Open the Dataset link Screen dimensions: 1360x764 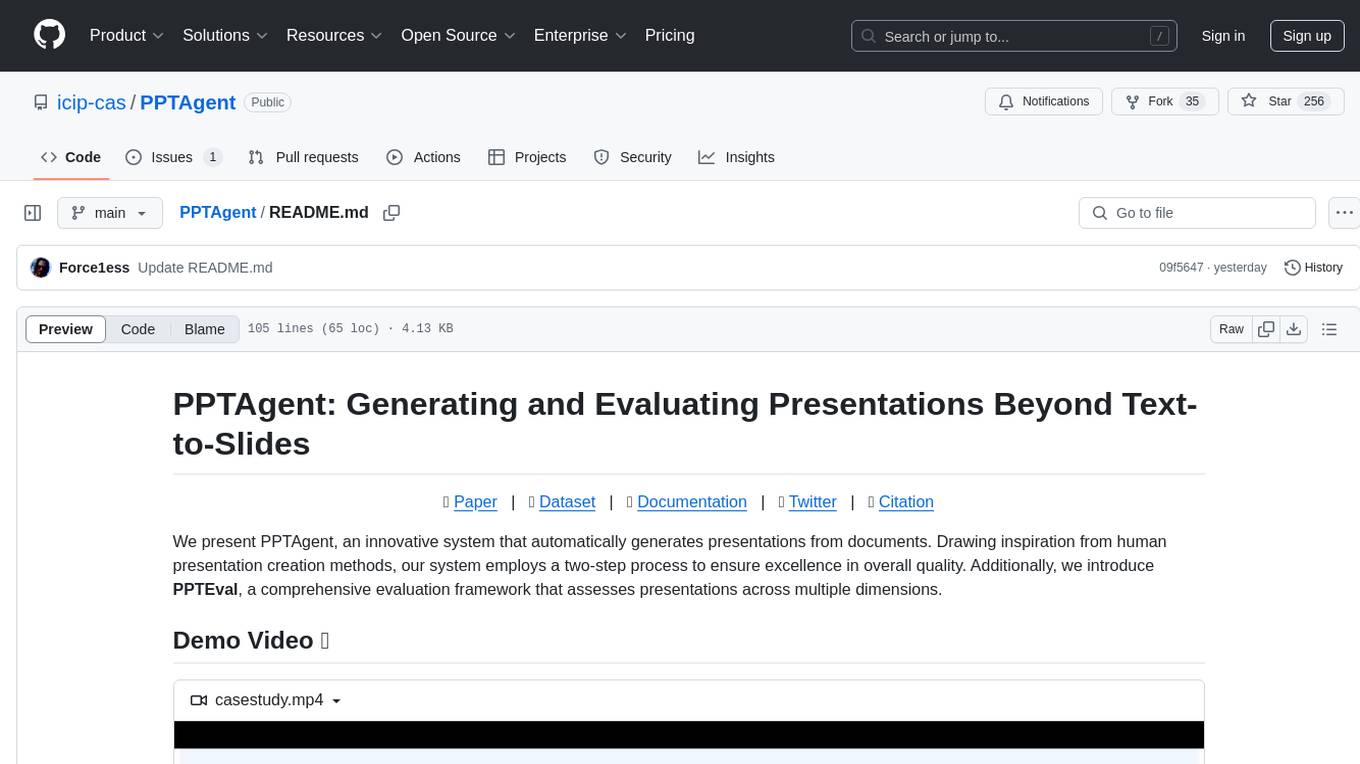pyautogui.click(x=567, y=502)
